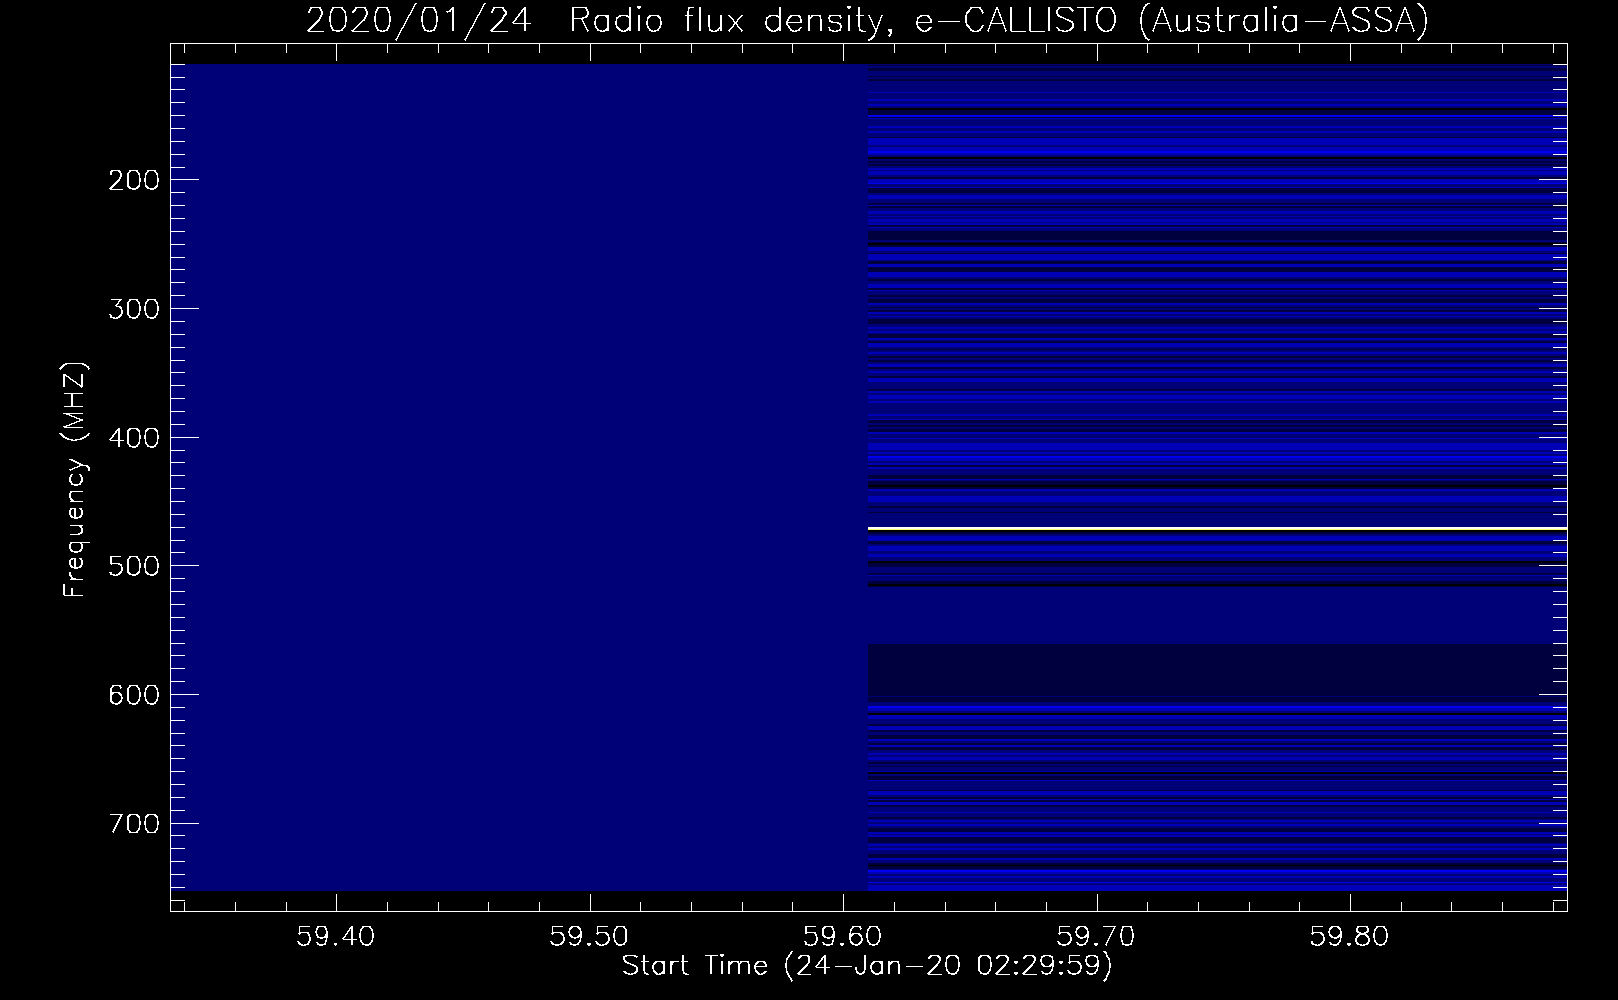Click time tick label 59.50
Image resolution: width=1618 pixels, height=1000 pixels.
(x=590, y=937)
